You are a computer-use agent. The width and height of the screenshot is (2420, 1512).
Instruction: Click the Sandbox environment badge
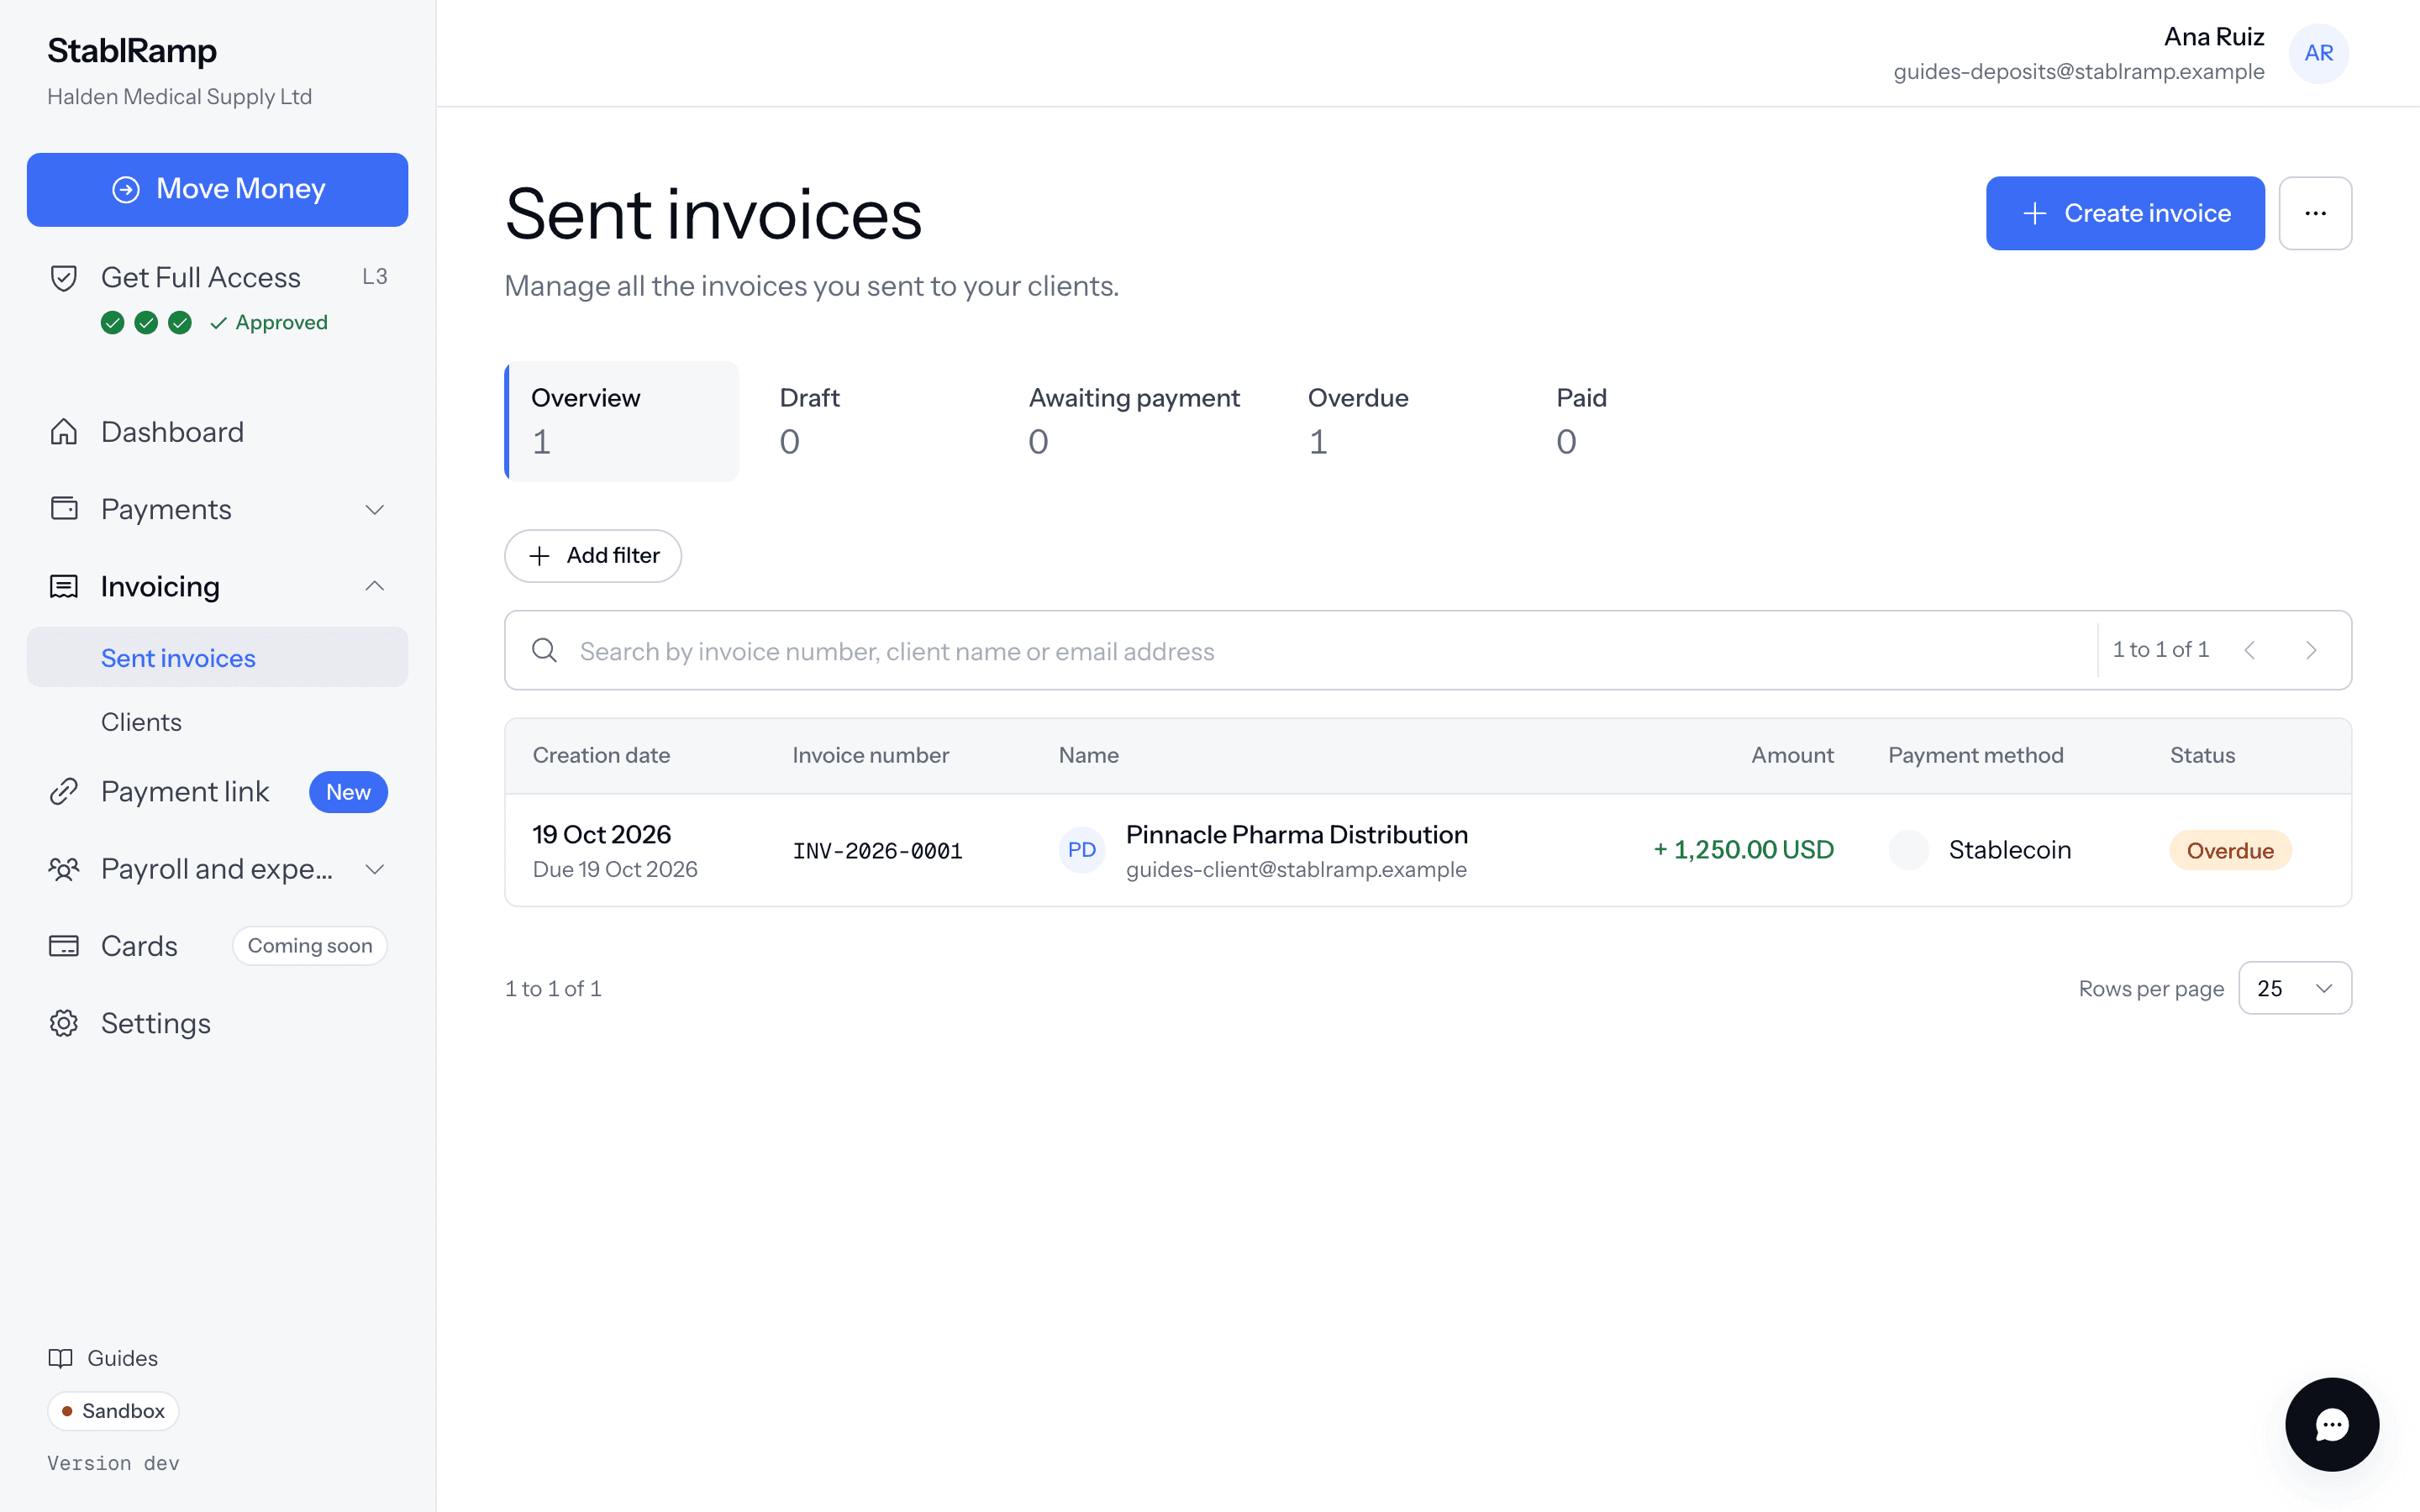point(113,1411)
